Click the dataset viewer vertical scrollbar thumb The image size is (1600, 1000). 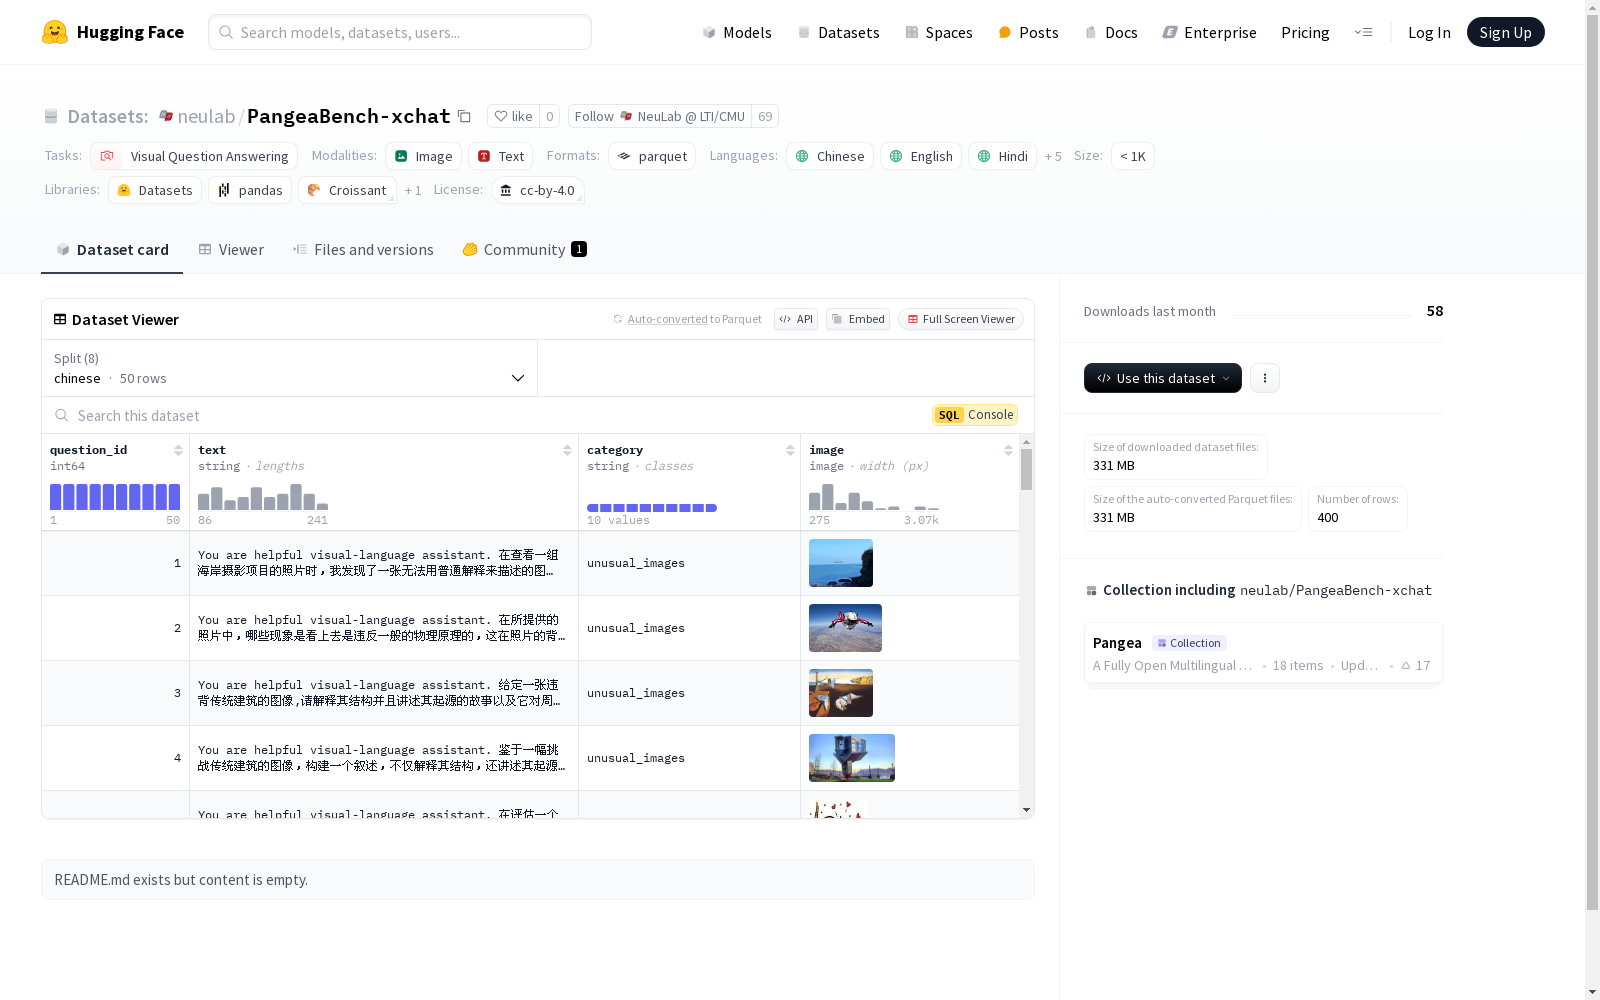(x=1026, y=469)
